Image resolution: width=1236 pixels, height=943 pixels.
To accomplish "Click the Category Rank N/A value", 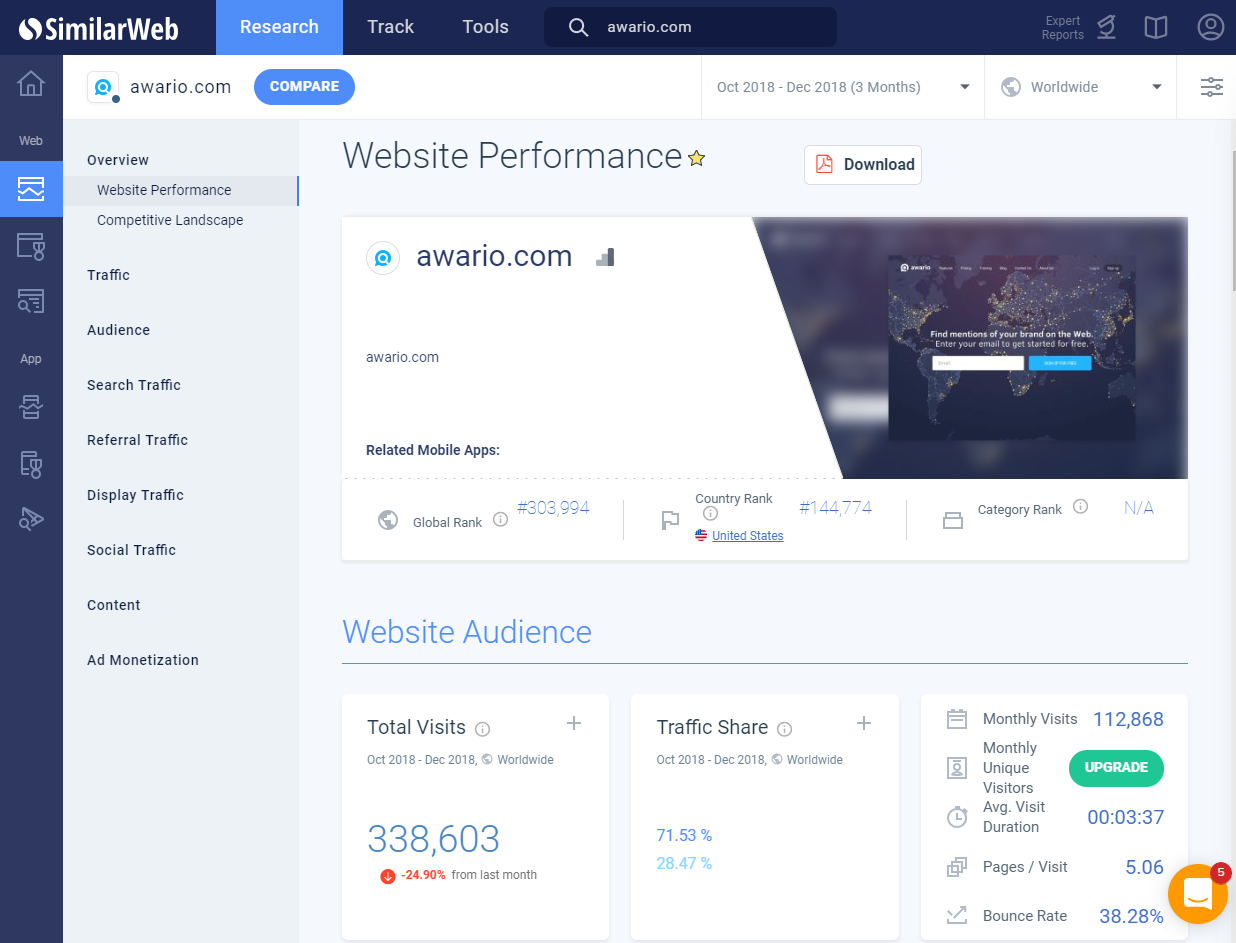I will pos(1139,508).
